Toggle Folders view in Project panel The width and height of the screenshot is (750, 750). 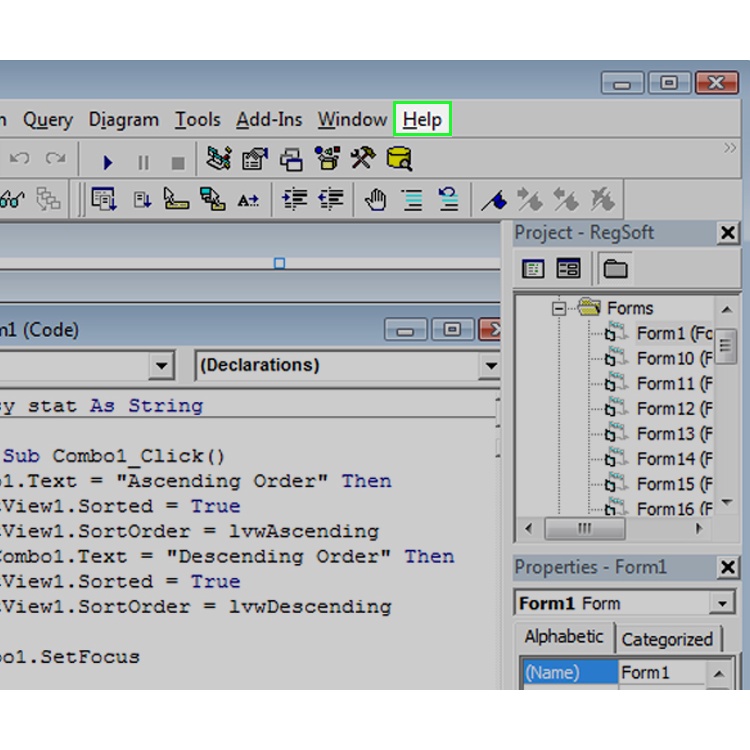616,268
